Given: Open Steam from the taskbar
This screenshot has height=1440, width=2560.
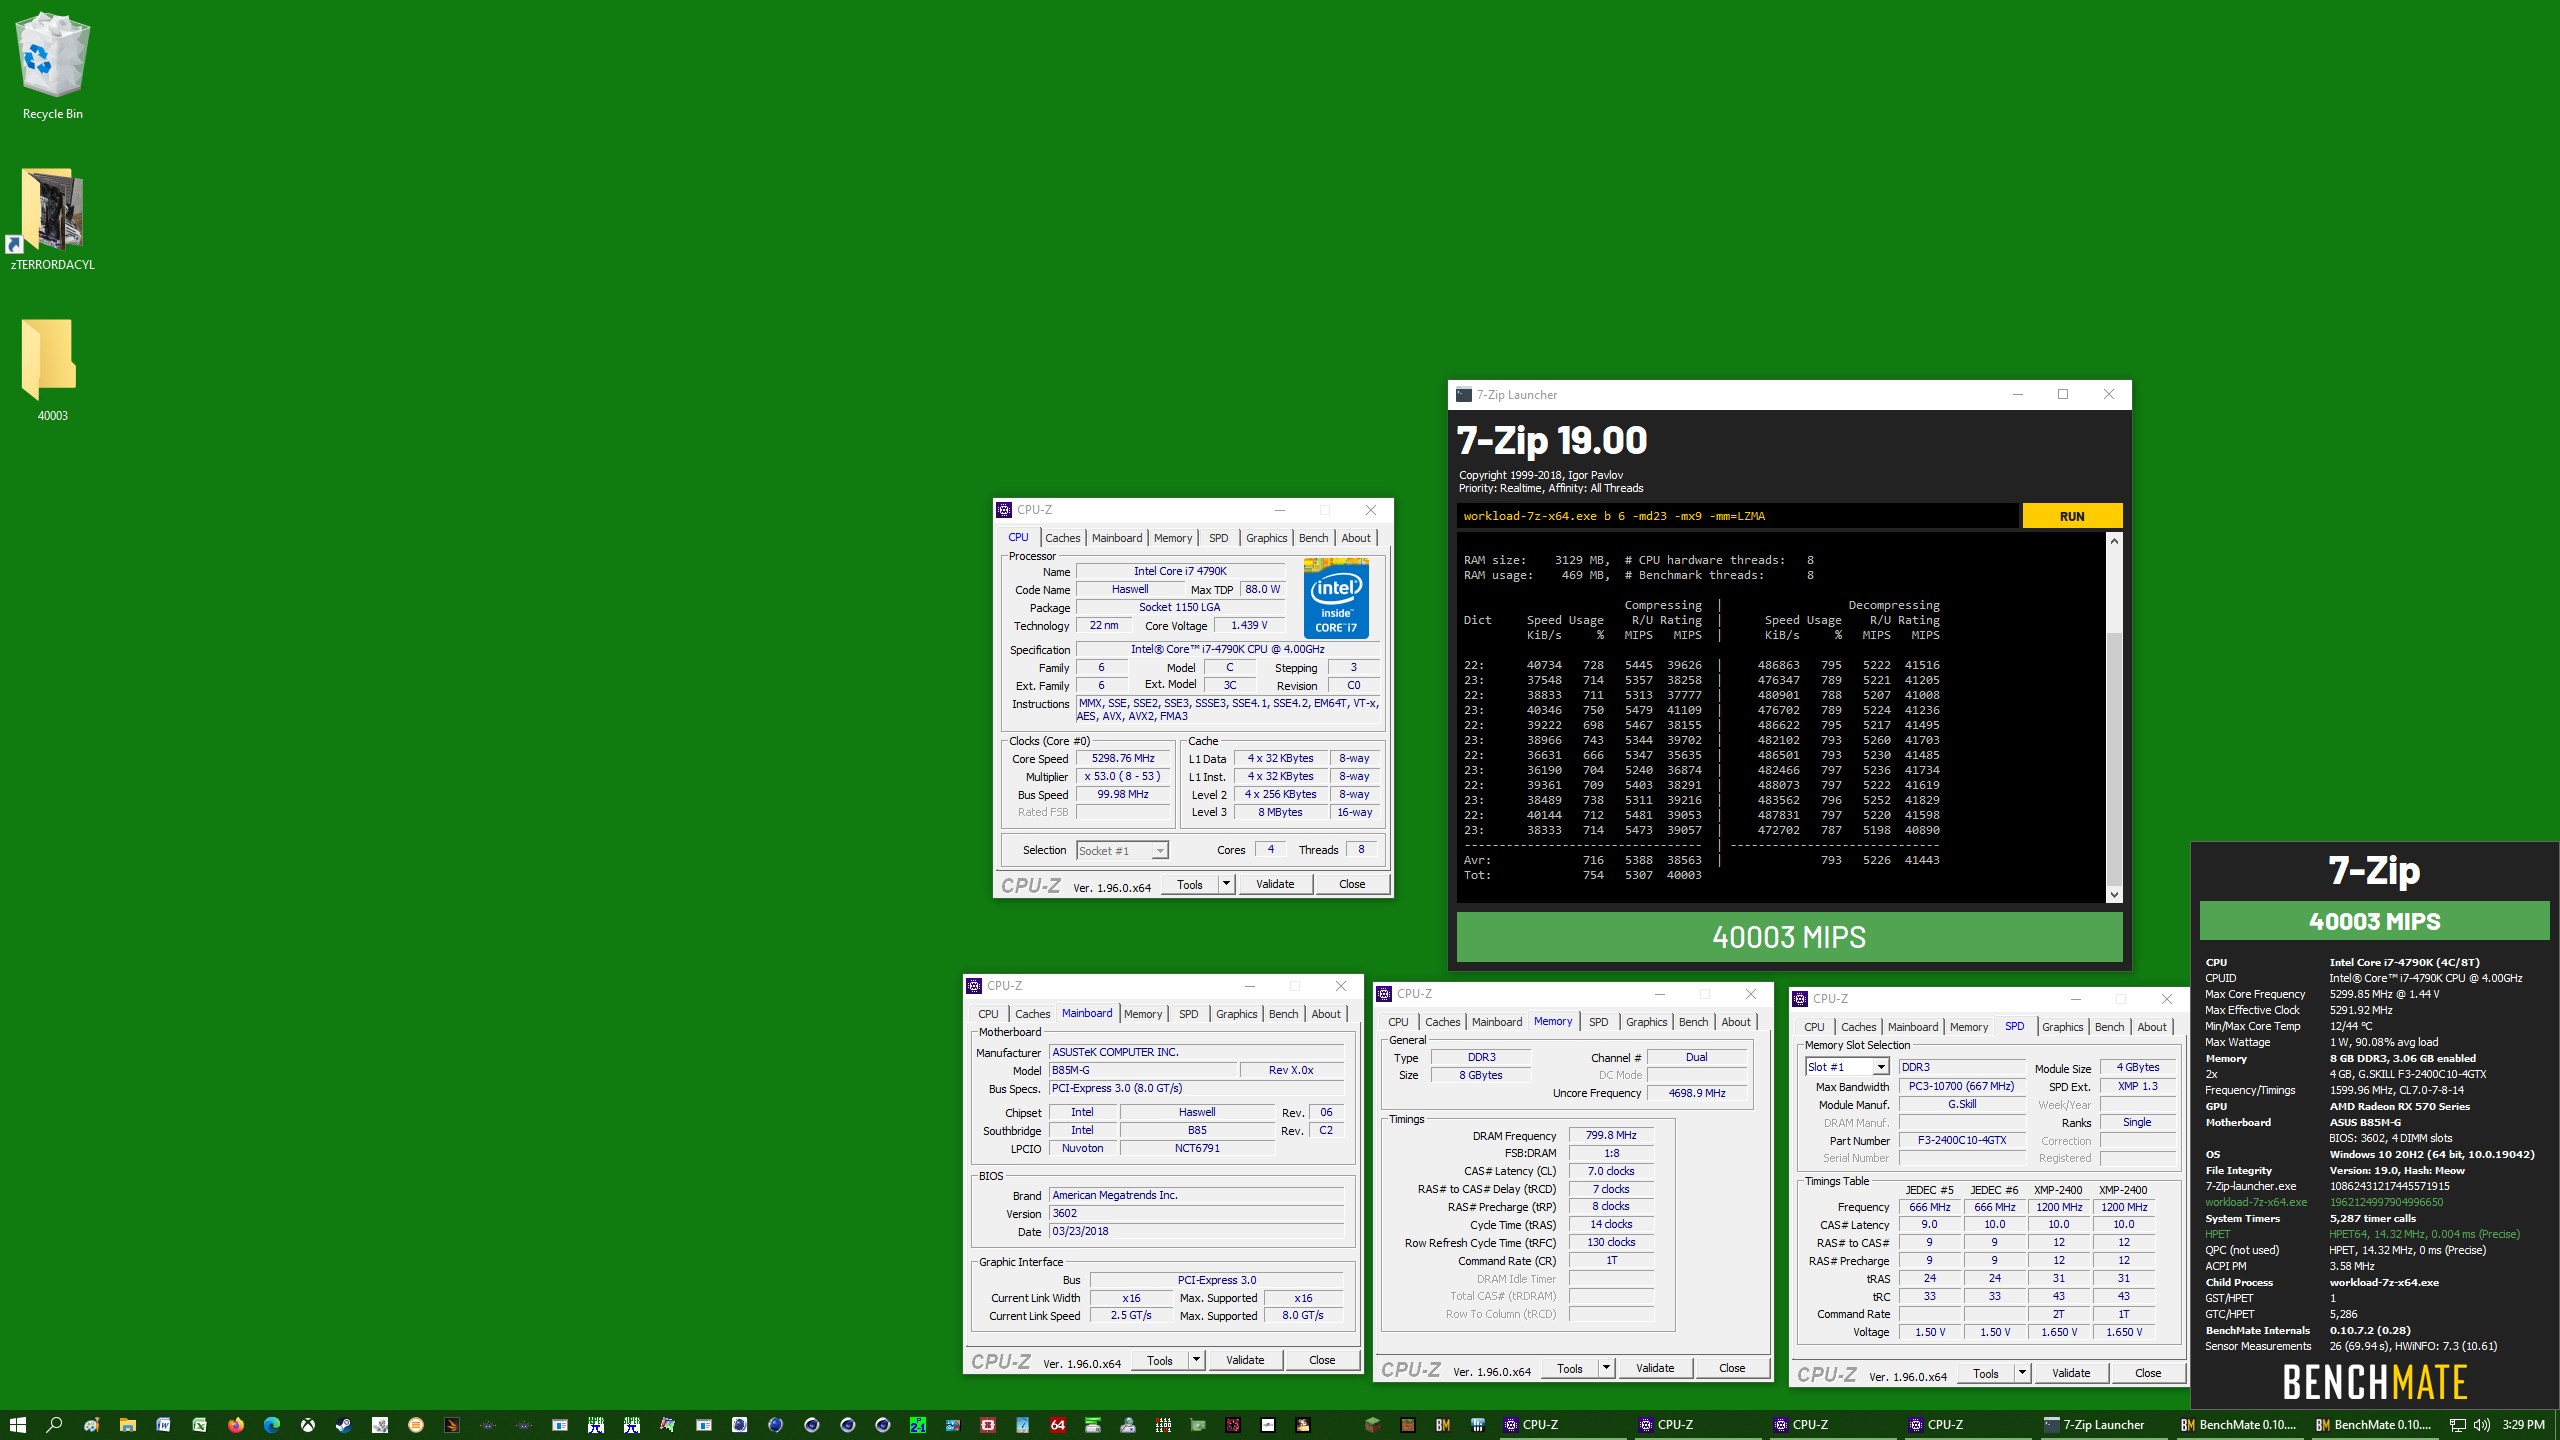Looking at the screenshot, I should 343,1425.
